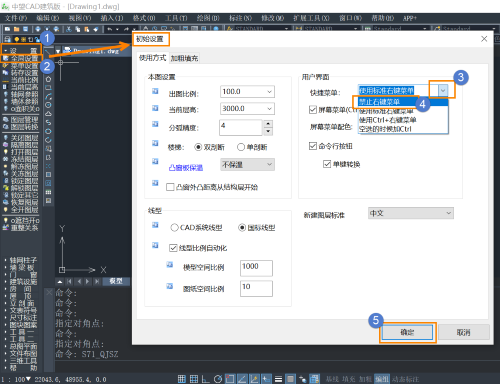Toggle Lineweight display icon in status bar
This screenshot has width=500, height=384.
click(x=278, y=379)
